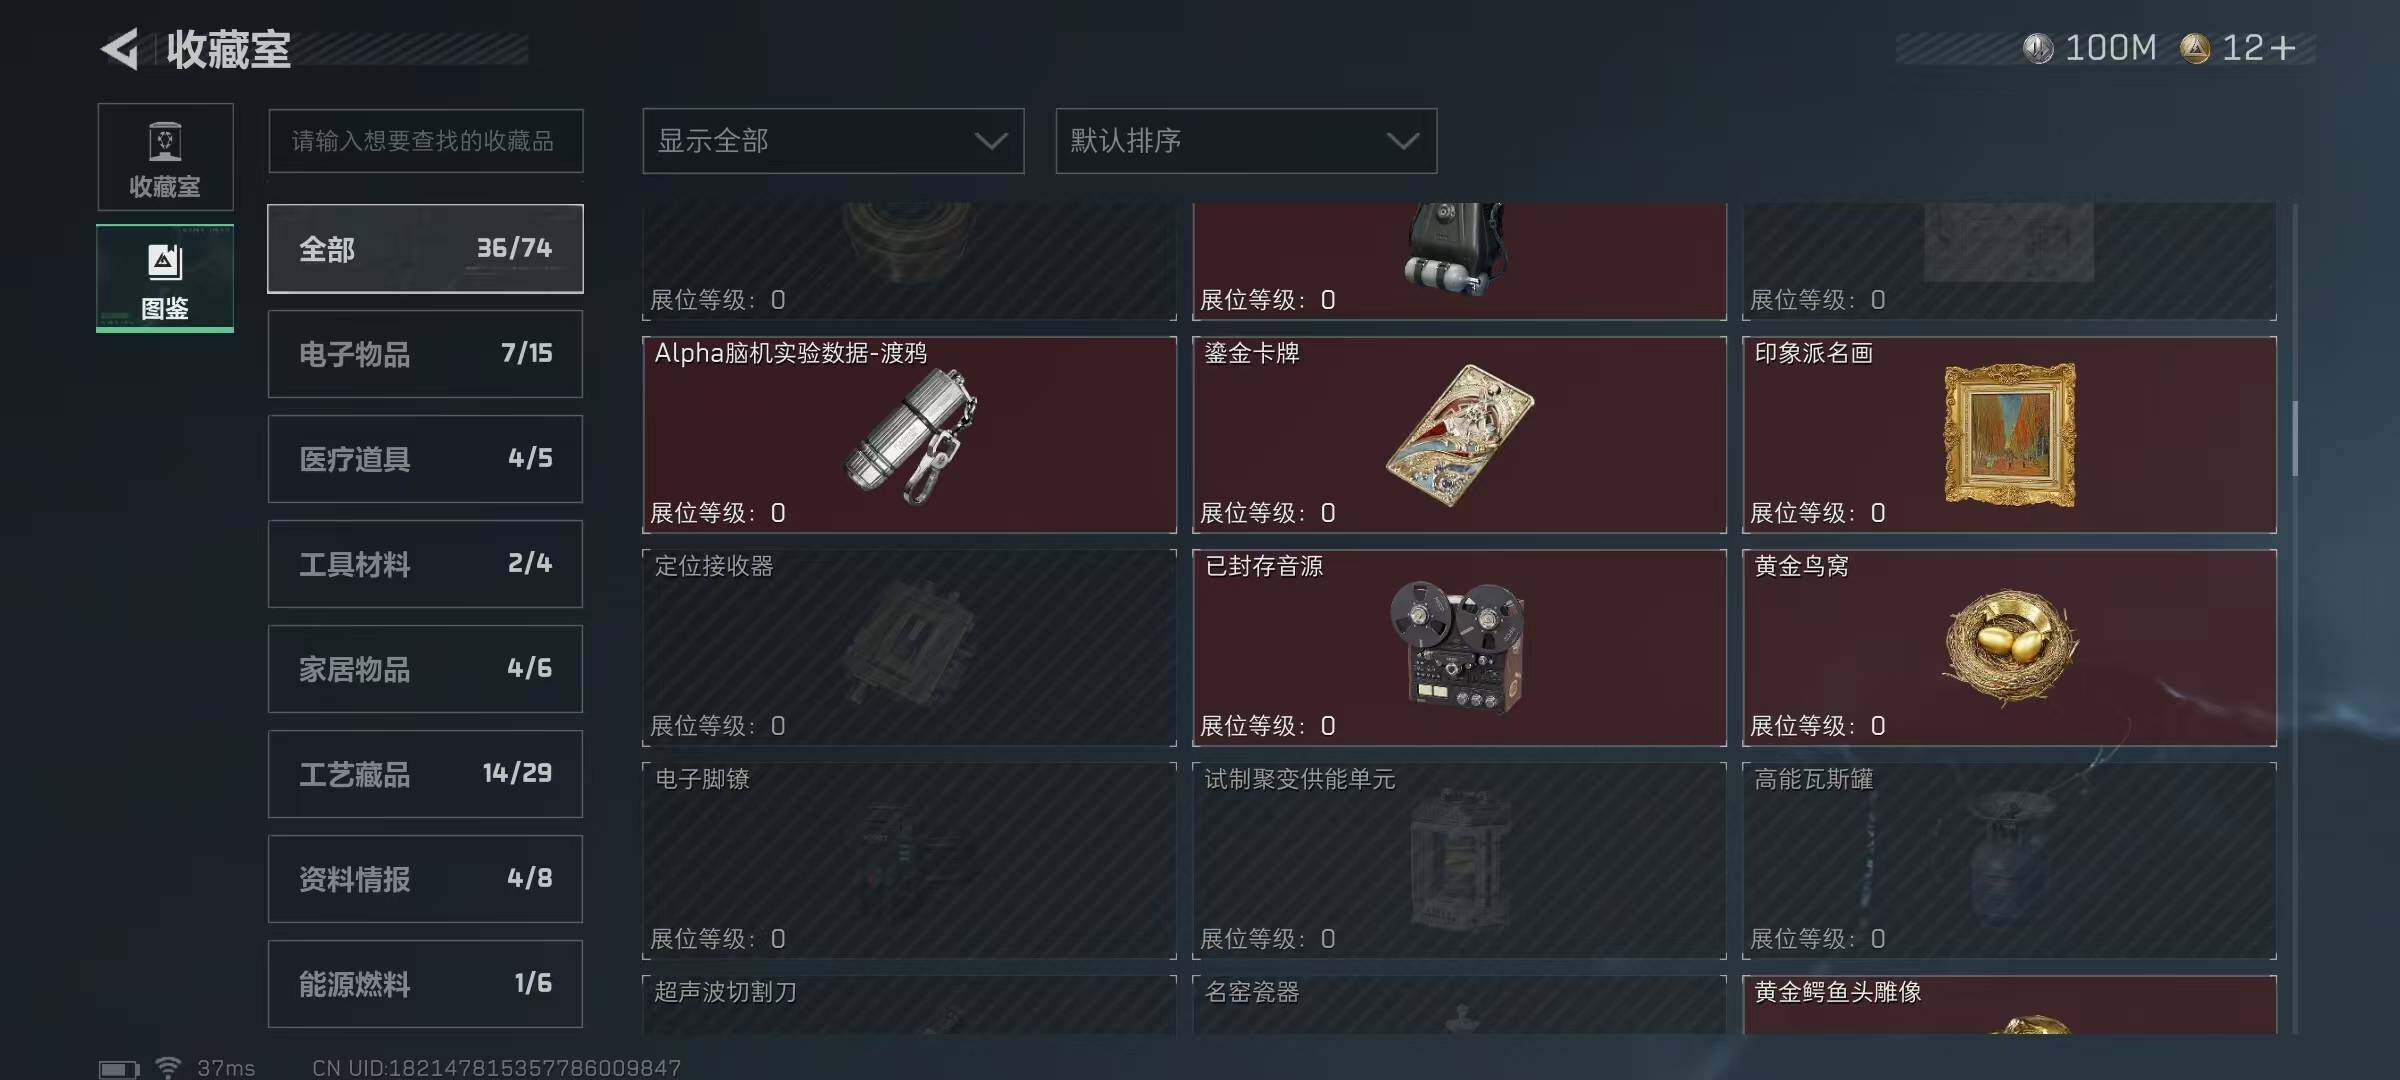Screen dimensions: 2400x1080
Task: Expand the 显示全部 filter dropdown
Action: pyautogui.click(x=833, y=141)
